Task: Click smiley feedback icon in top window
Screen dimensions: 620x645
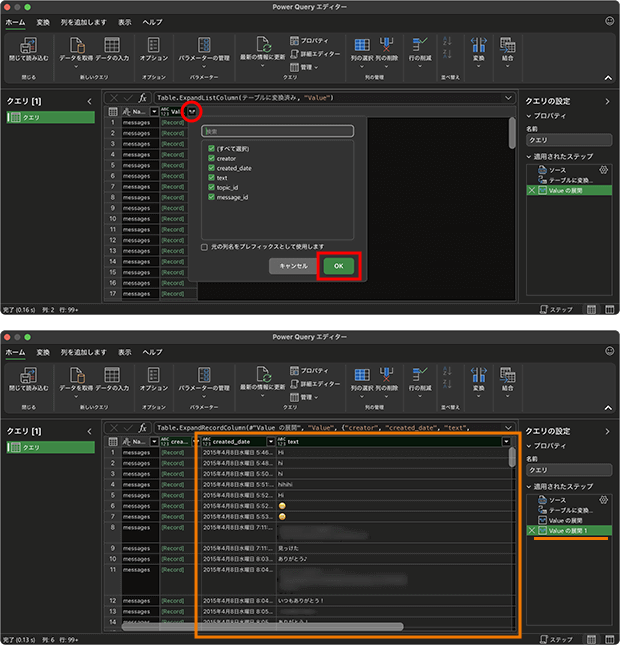Action: tap(609, 21)
